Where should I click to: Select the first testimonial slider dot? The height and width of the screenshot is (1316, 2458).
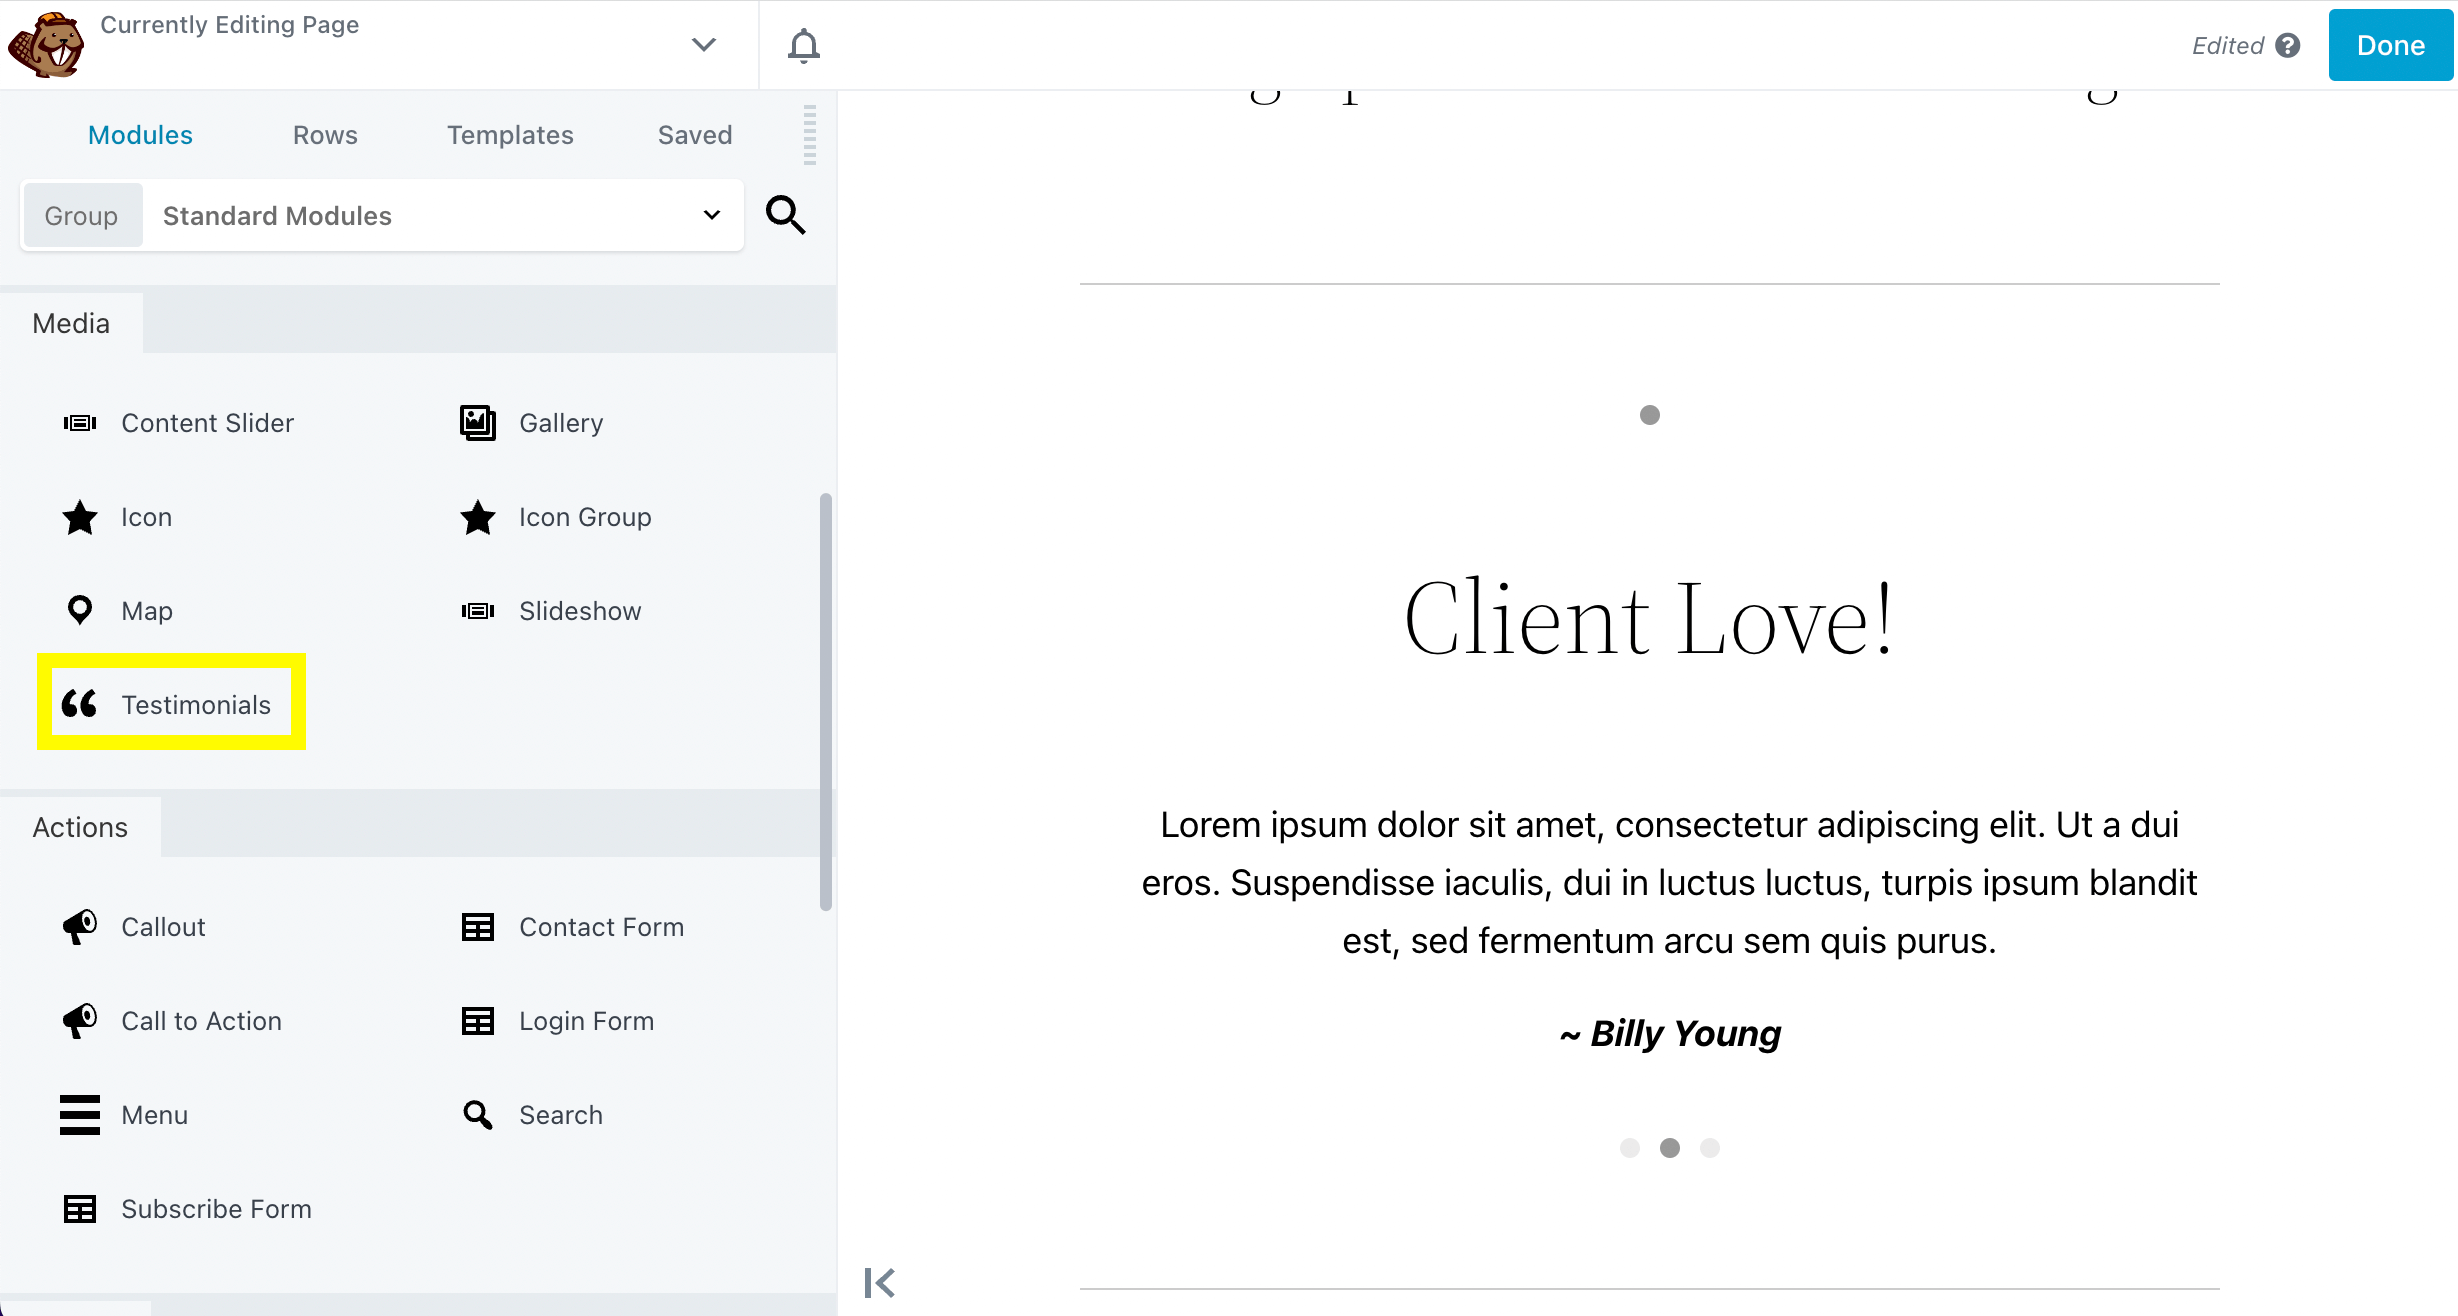[1630, 1148]
